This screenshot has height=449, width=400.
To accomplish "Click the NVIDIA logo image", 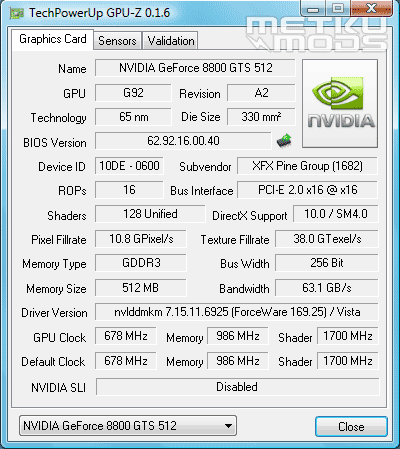I will 340,103.
